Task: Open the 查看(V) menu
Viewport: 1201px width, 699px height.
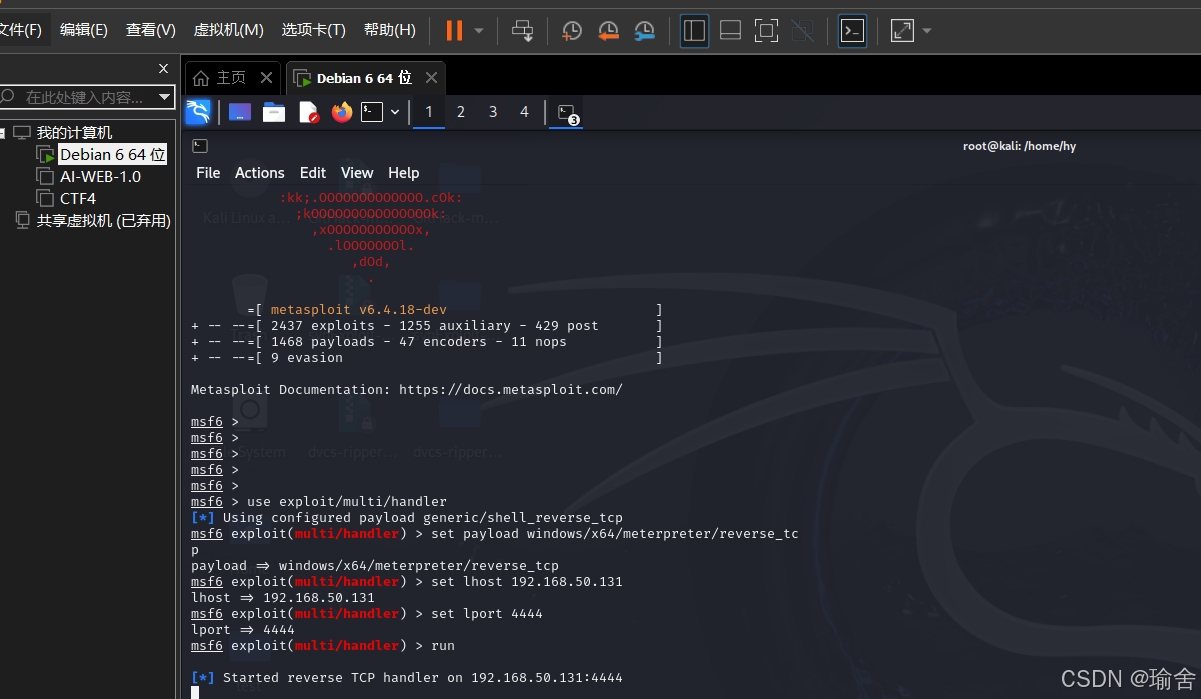Action: [x=151, y=30]
